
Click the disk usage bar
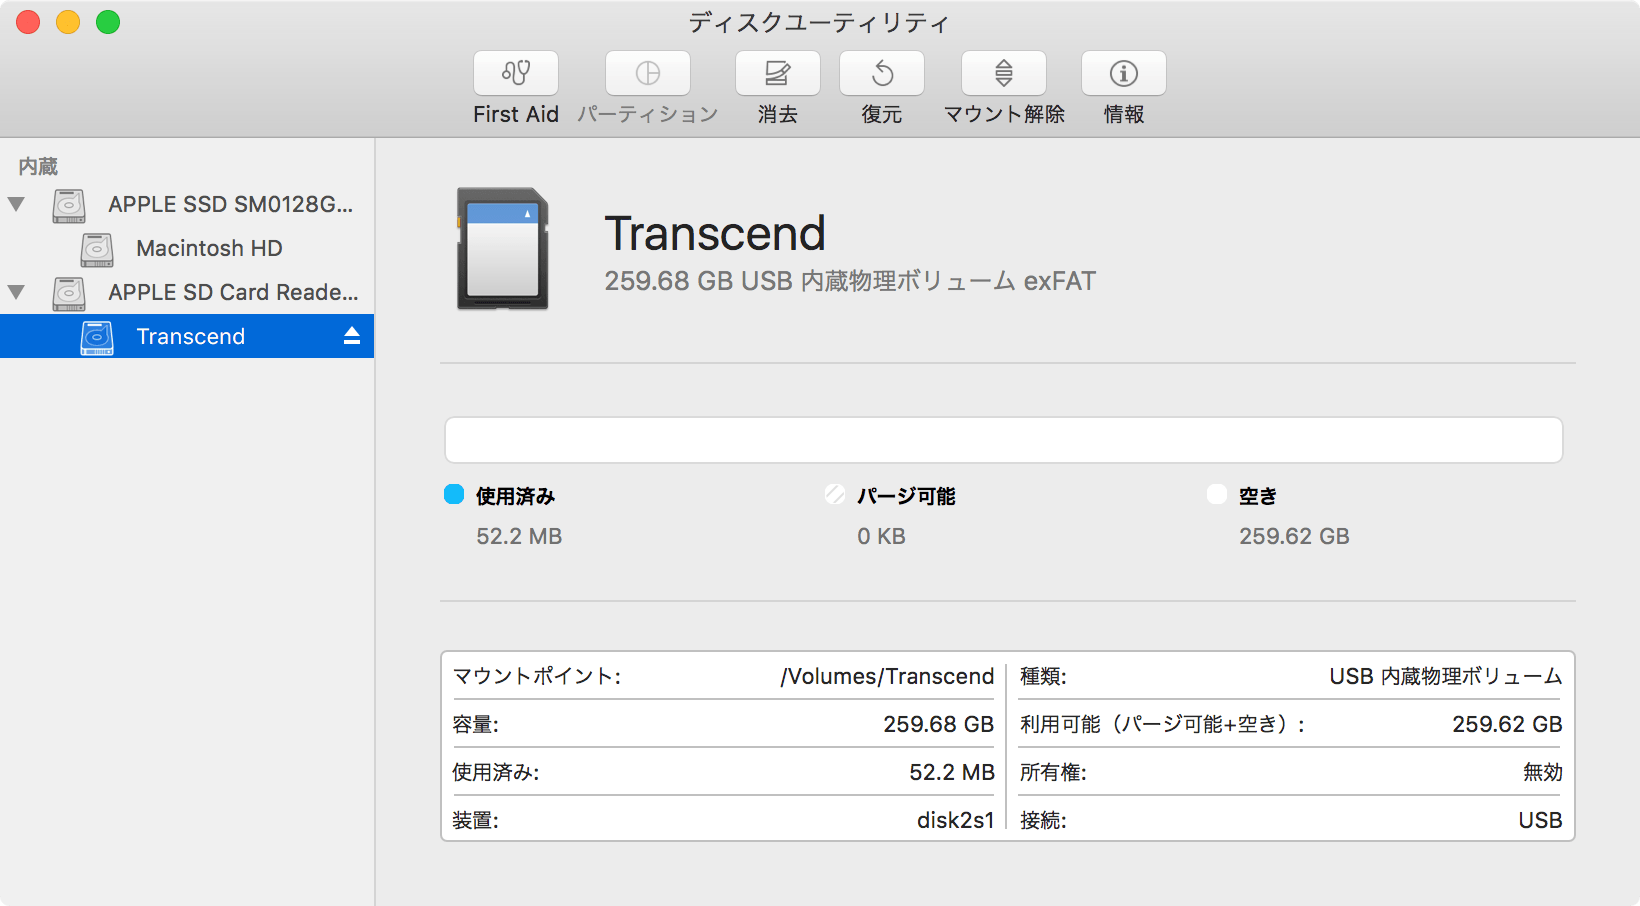(x=1004, y=440)
